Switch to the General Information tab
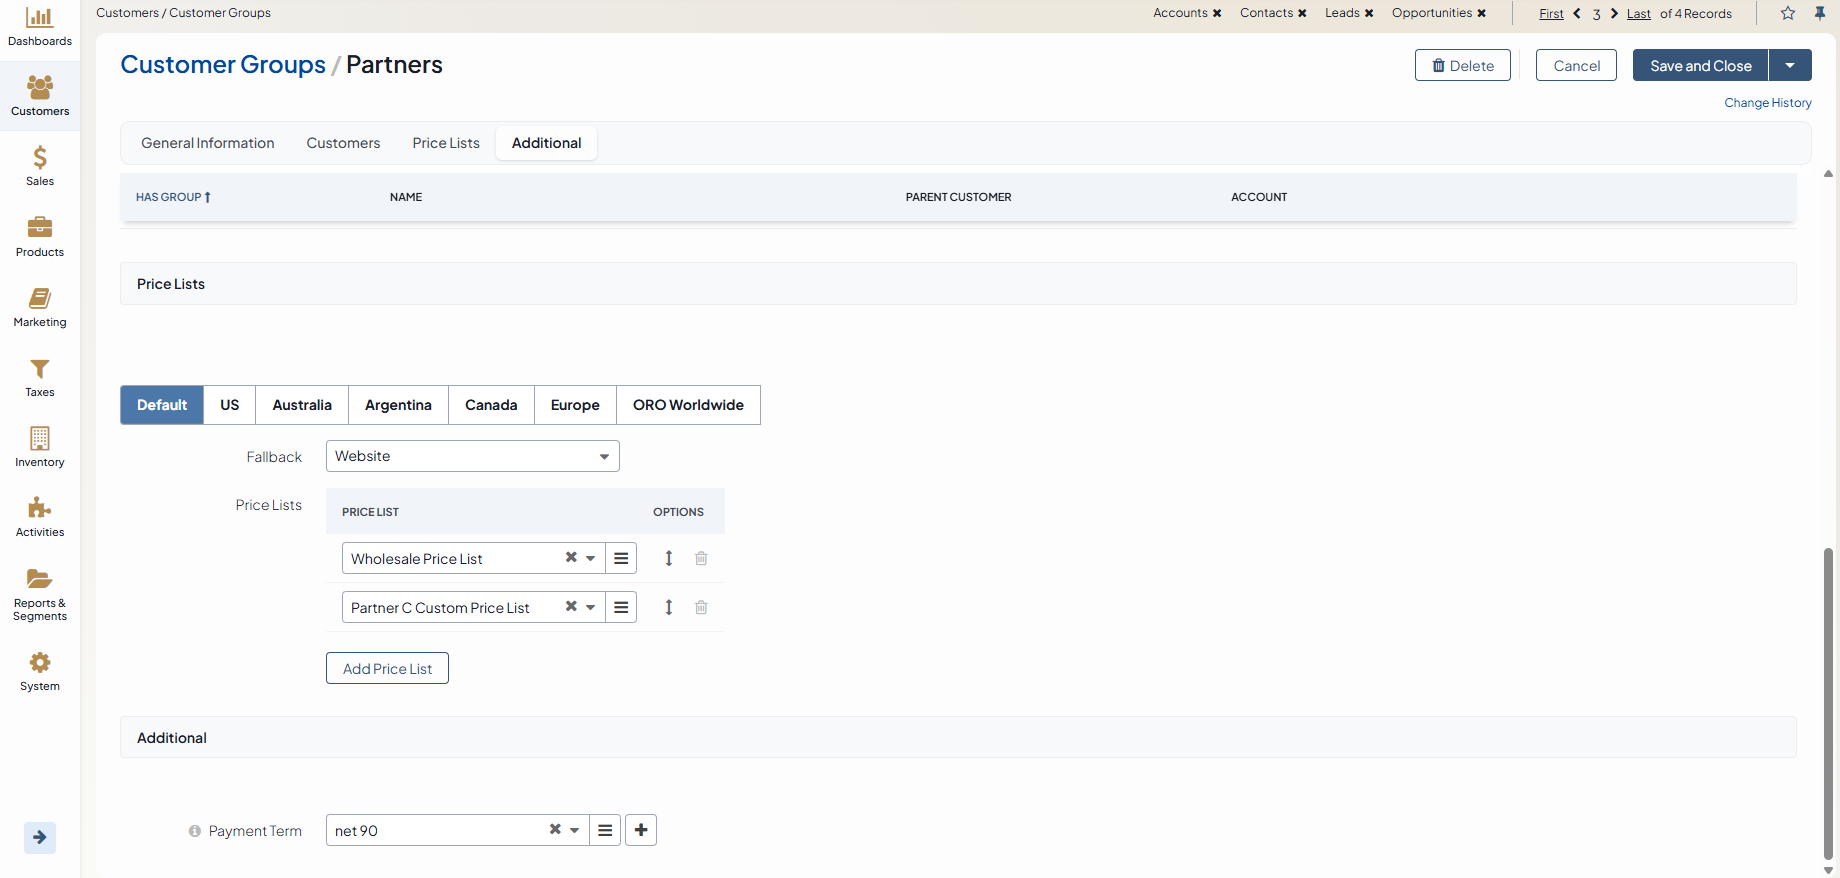 [x=207, y=143]
